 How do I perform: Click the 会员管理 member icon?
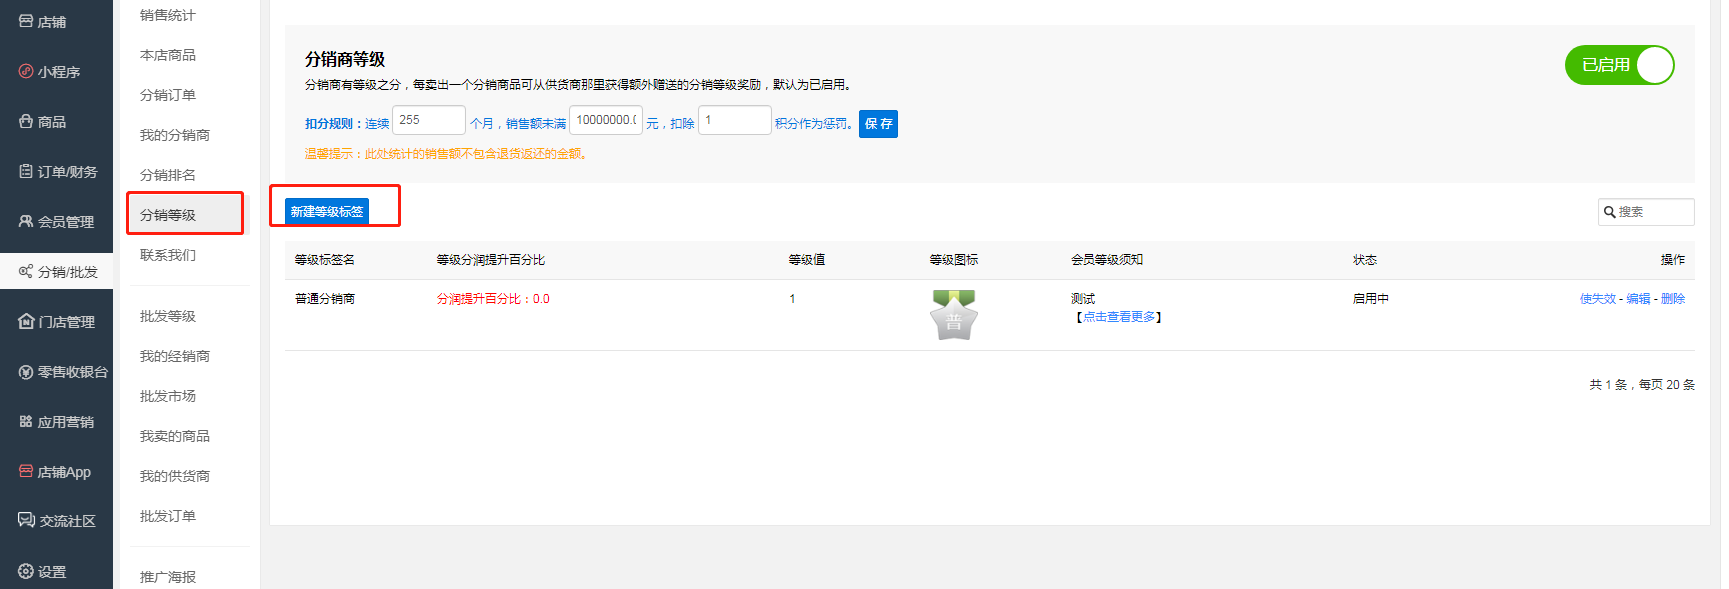coord(26,221)
